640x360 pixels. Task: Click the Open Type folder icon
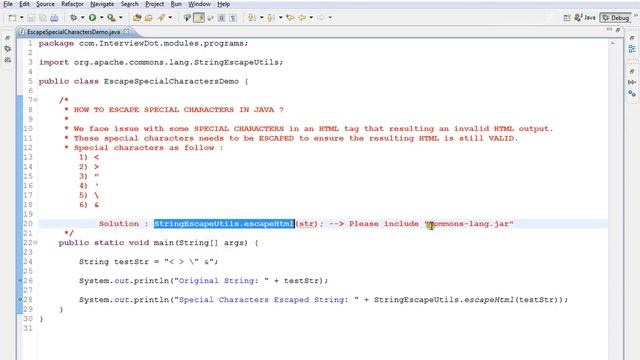pyautogui.click(x=149, y=18)
